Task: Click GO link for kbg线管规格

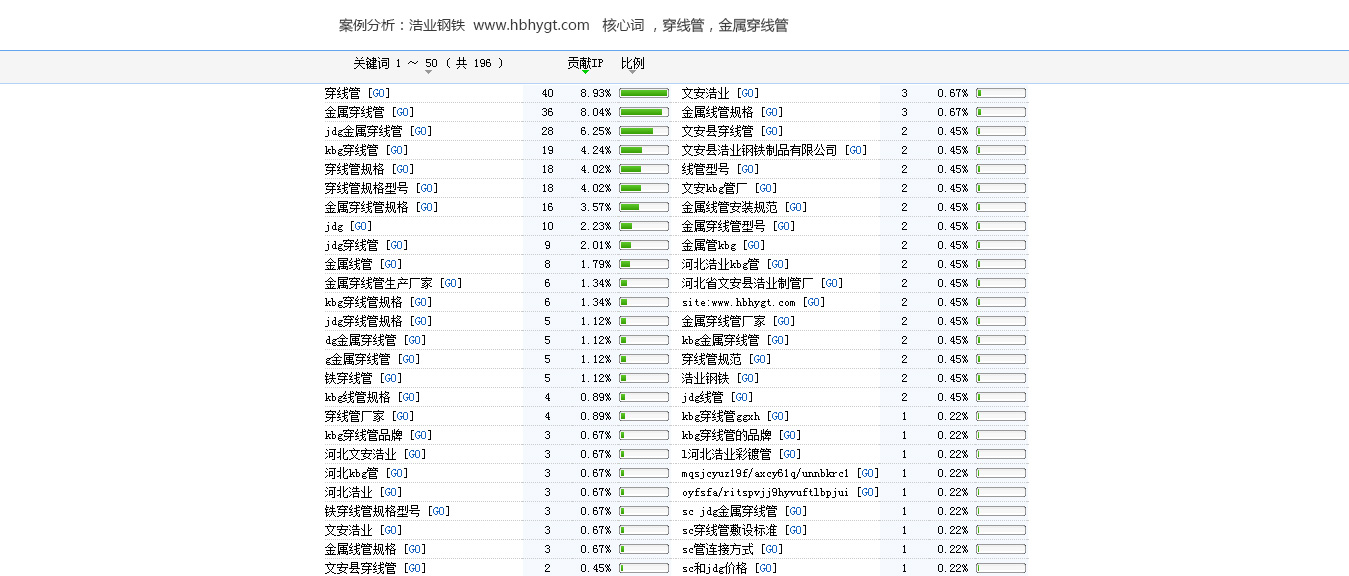Action: pyautogui.click(x=408, y=397)
